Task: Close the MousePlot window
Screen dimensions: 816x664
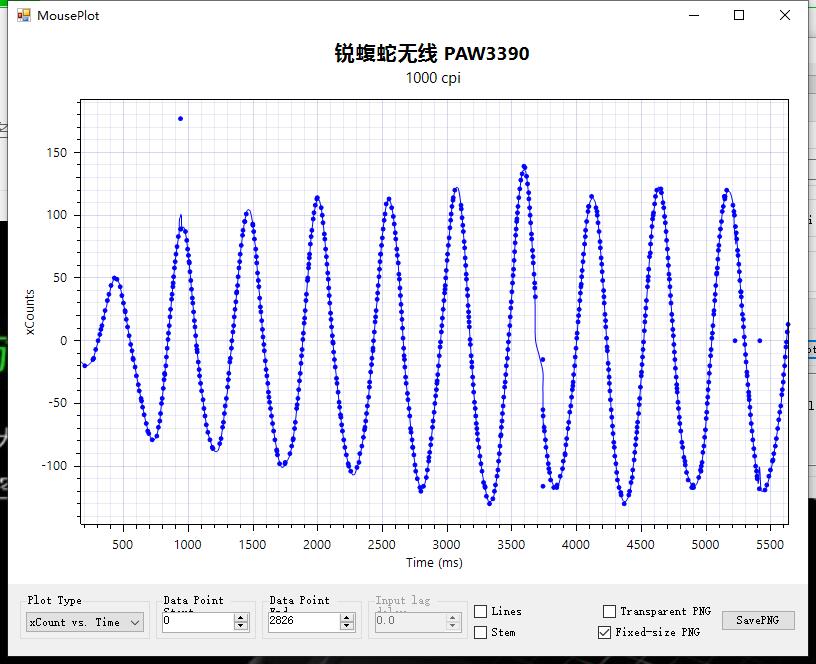Action: [785, 15]
